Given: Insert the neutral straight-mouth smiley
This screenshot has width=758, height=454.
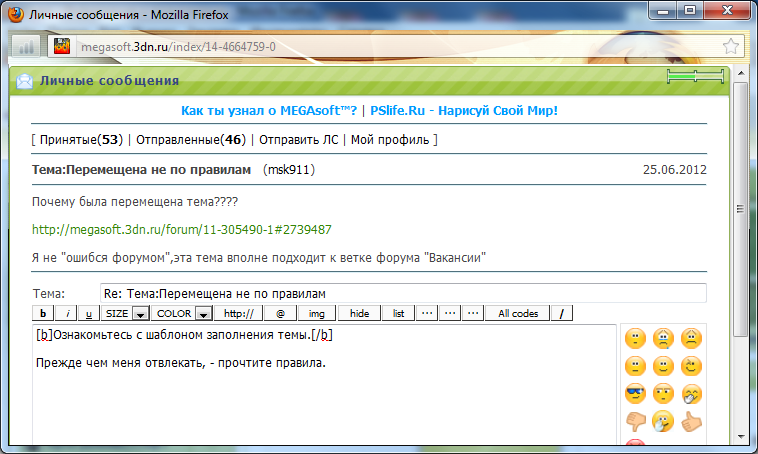Looking at the screenshot, I should point(635,366).
